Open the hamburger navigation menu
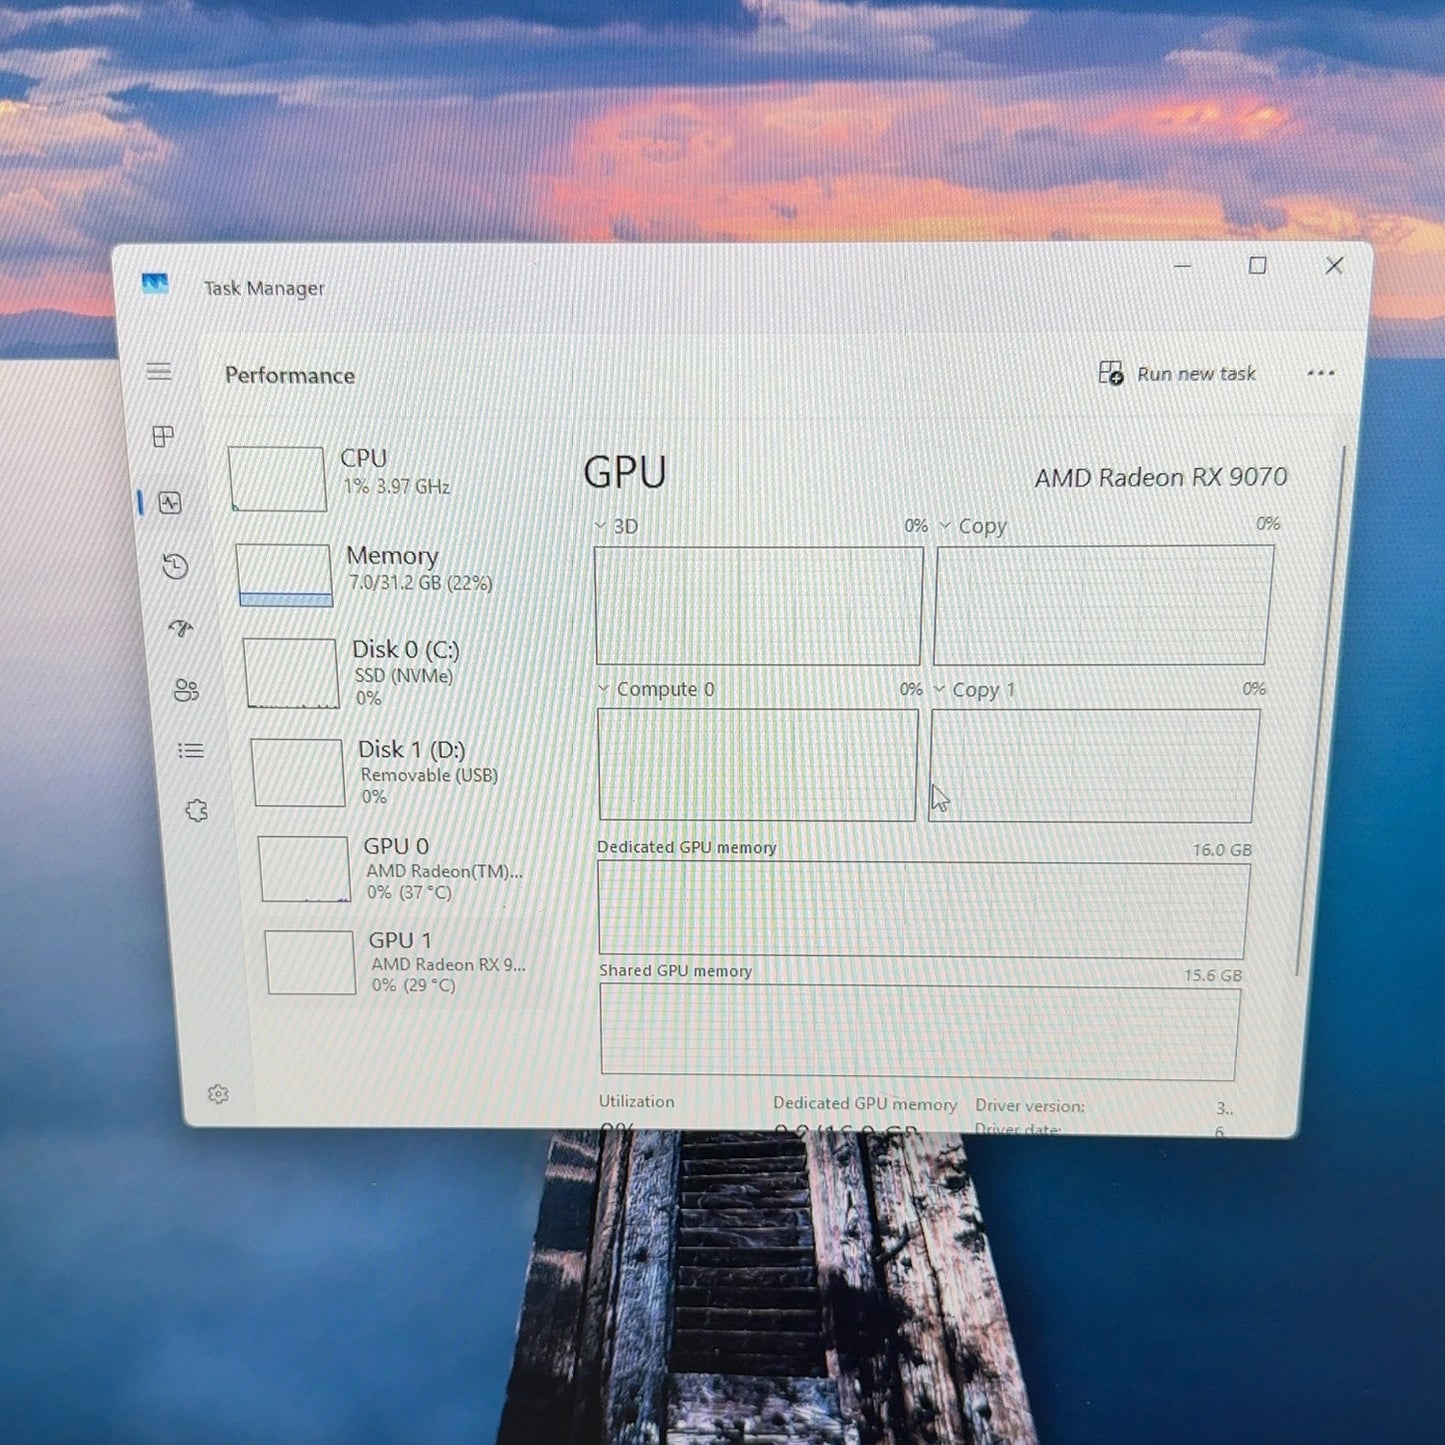The width and height of the screenshot is (1445, 1445). 159,372
